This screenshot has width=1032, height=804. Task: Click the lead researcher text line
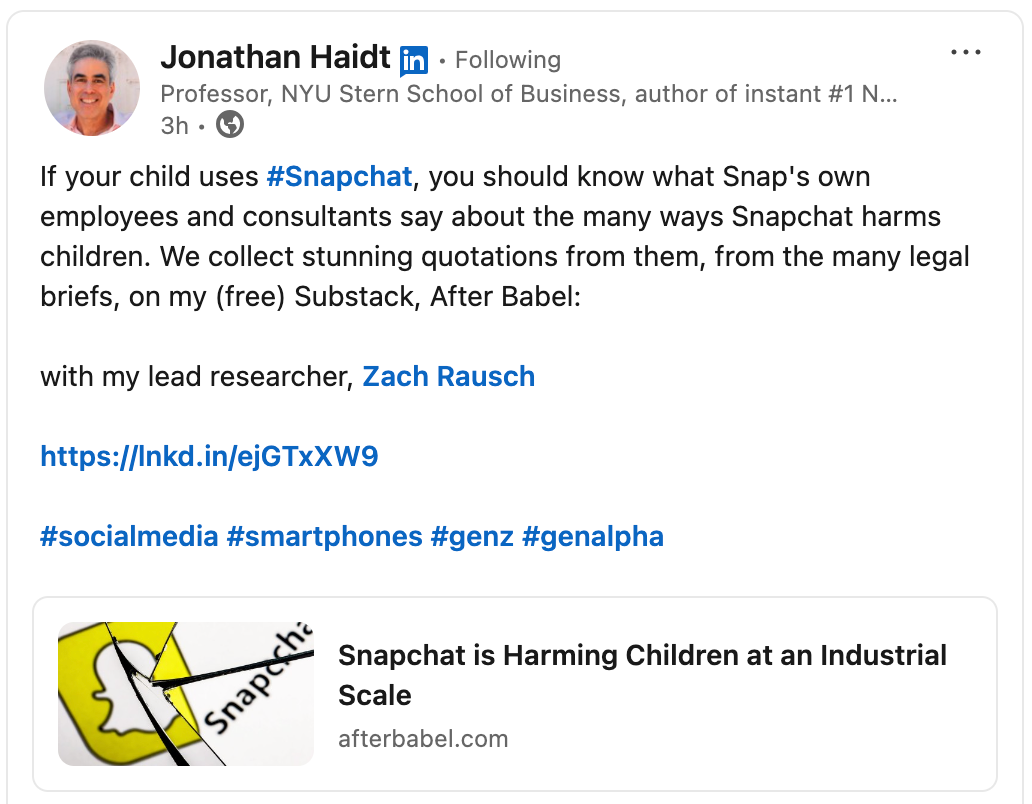pos(288,376)
